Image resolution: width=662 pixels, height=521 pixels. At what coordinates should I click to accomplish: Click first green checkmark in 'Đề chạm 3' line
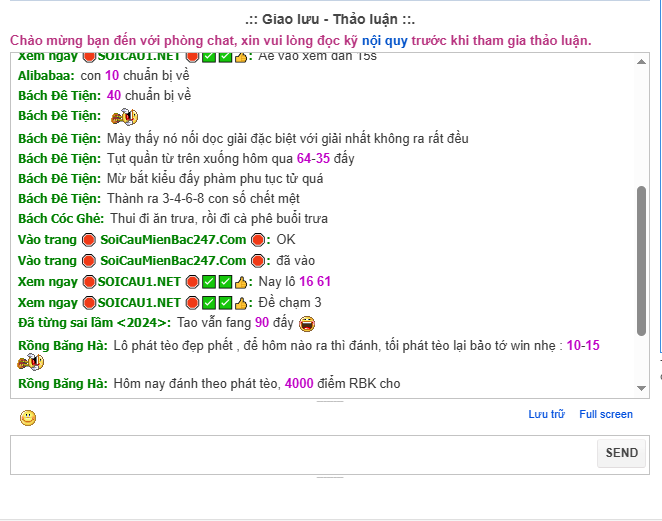coord(209,303)
